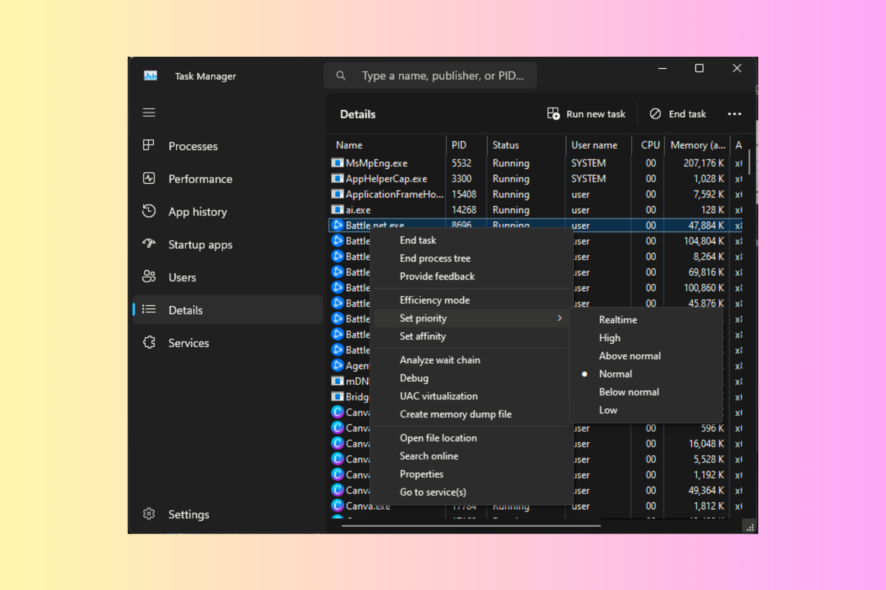The image size is (886, 590).
Task: Click the Battle.net.exe row icon
Action: 337,225
